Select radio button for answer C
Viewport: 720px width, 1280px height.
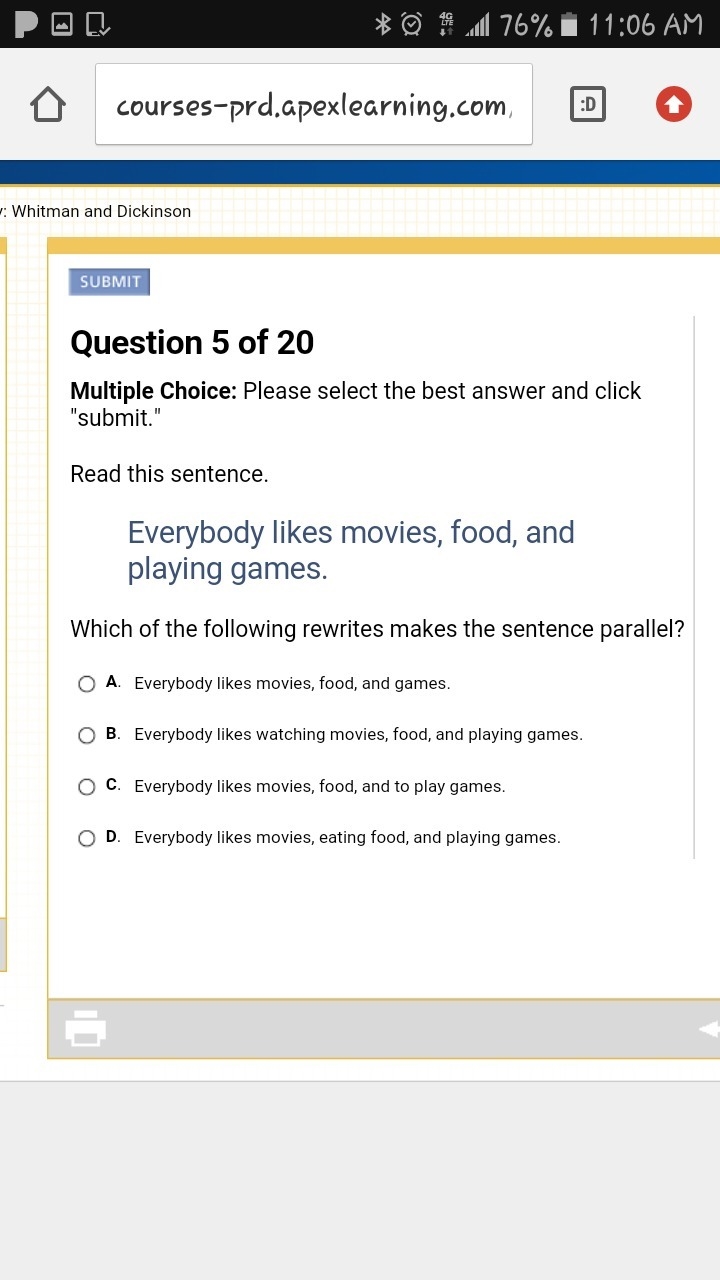click(87, 787)
